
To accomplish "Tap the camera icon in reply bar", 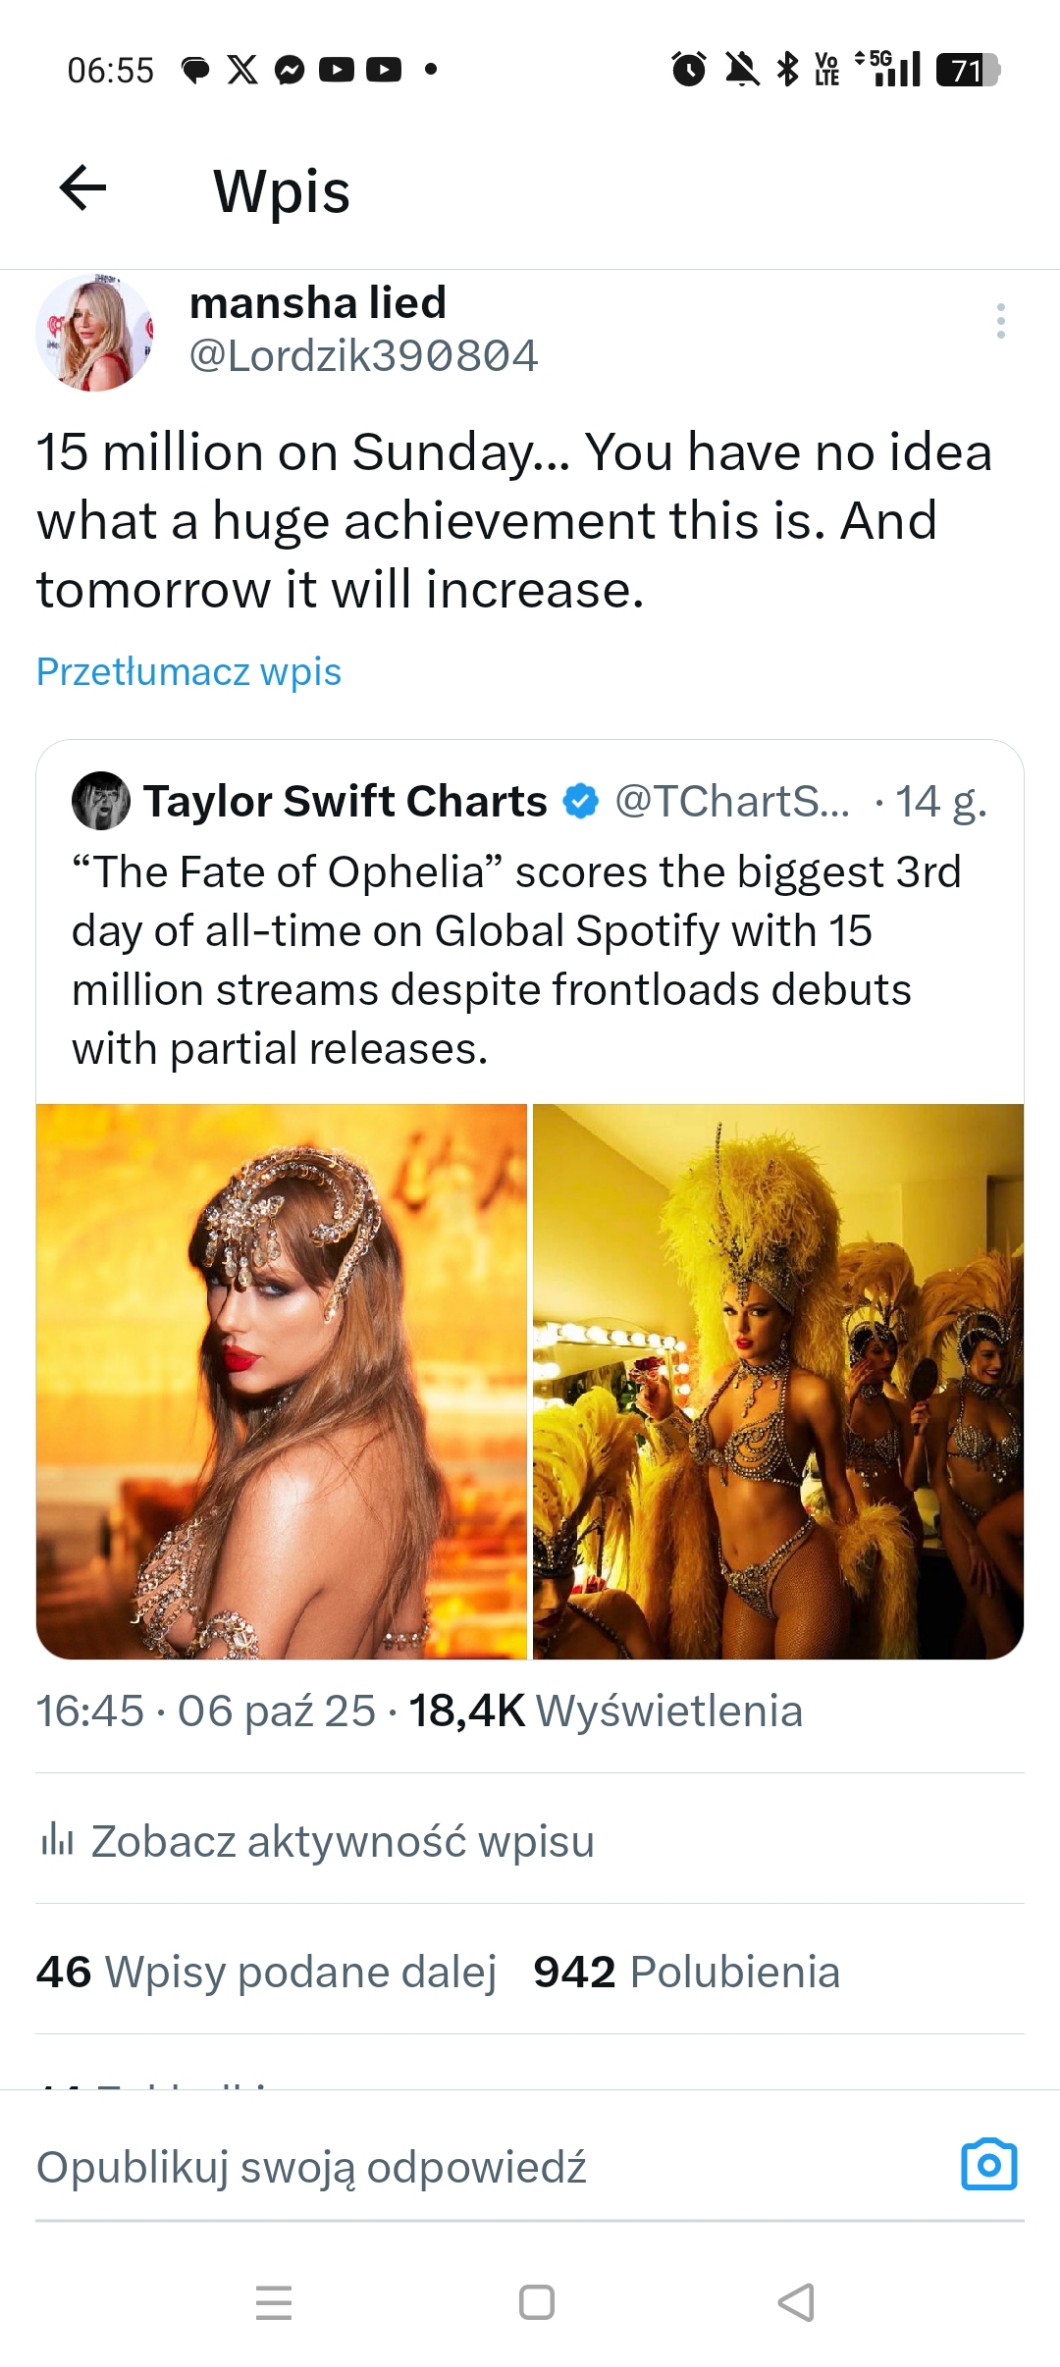I will 988,2165.
